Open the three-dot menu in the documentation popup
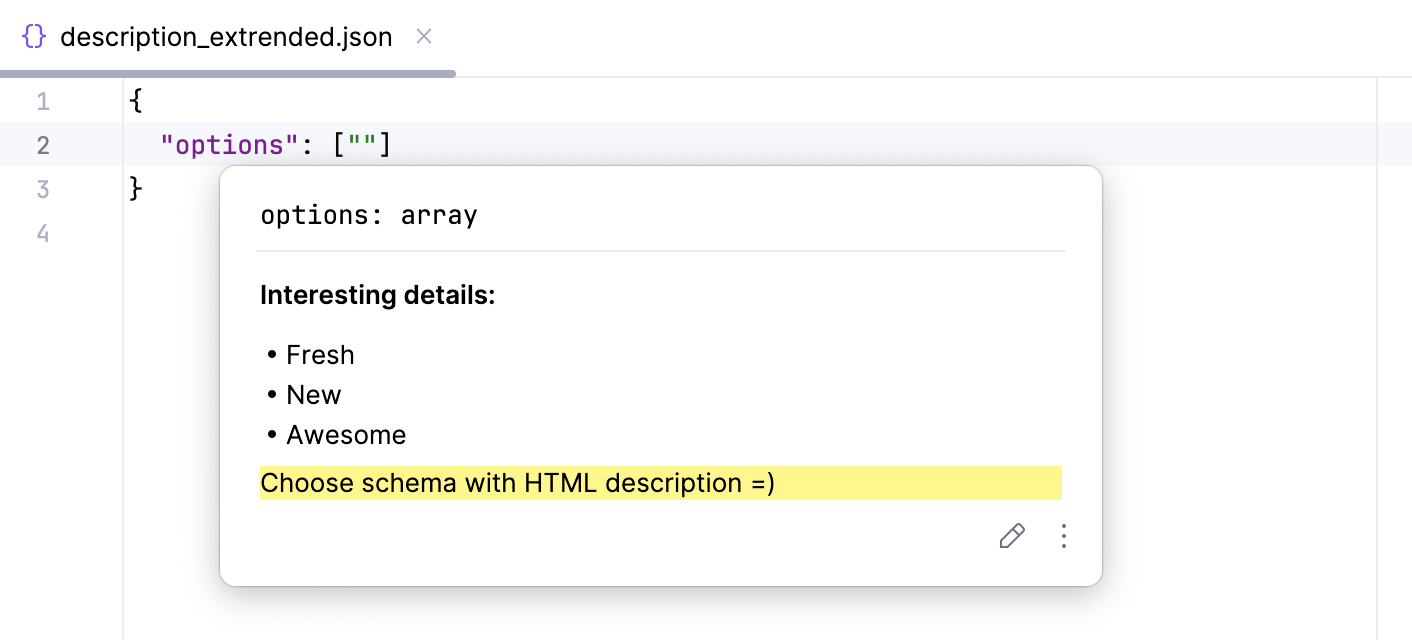Screen dimensions: 1412x640 1064,537
